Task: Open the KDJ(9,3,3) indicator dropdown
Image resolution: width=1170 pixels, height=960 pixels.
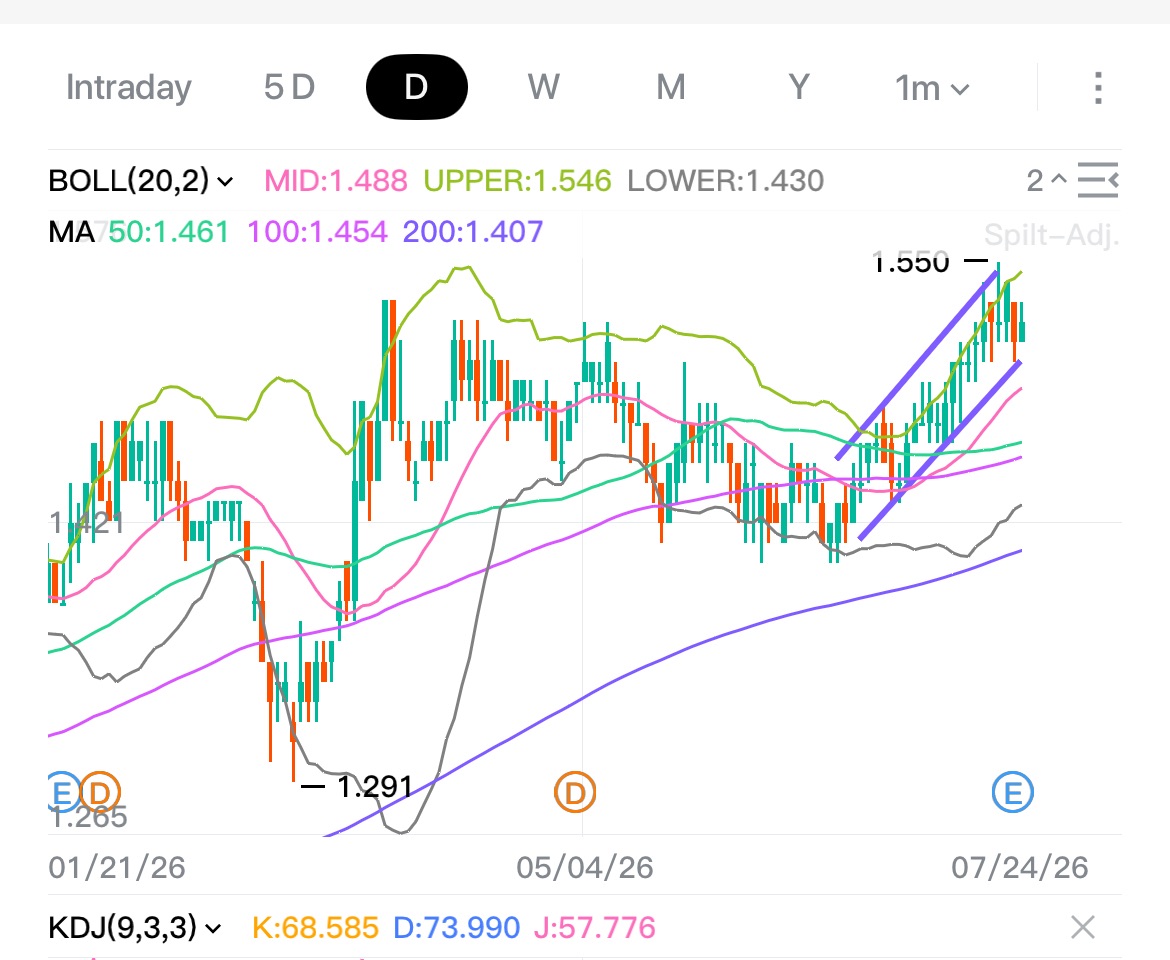Action: point(135,927)
